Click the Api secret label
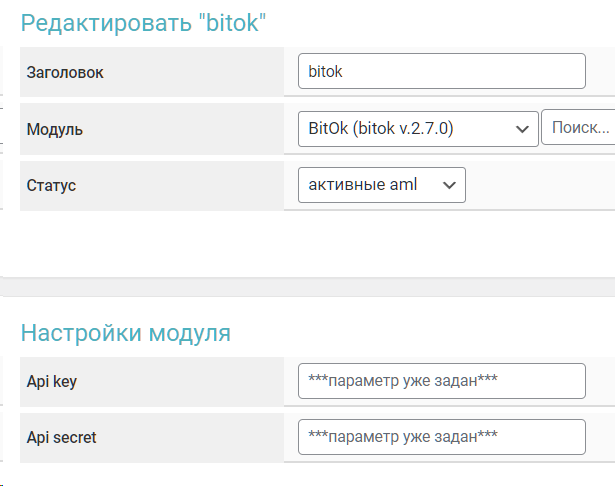The image size is (615, 486). (x=62, y=437)
